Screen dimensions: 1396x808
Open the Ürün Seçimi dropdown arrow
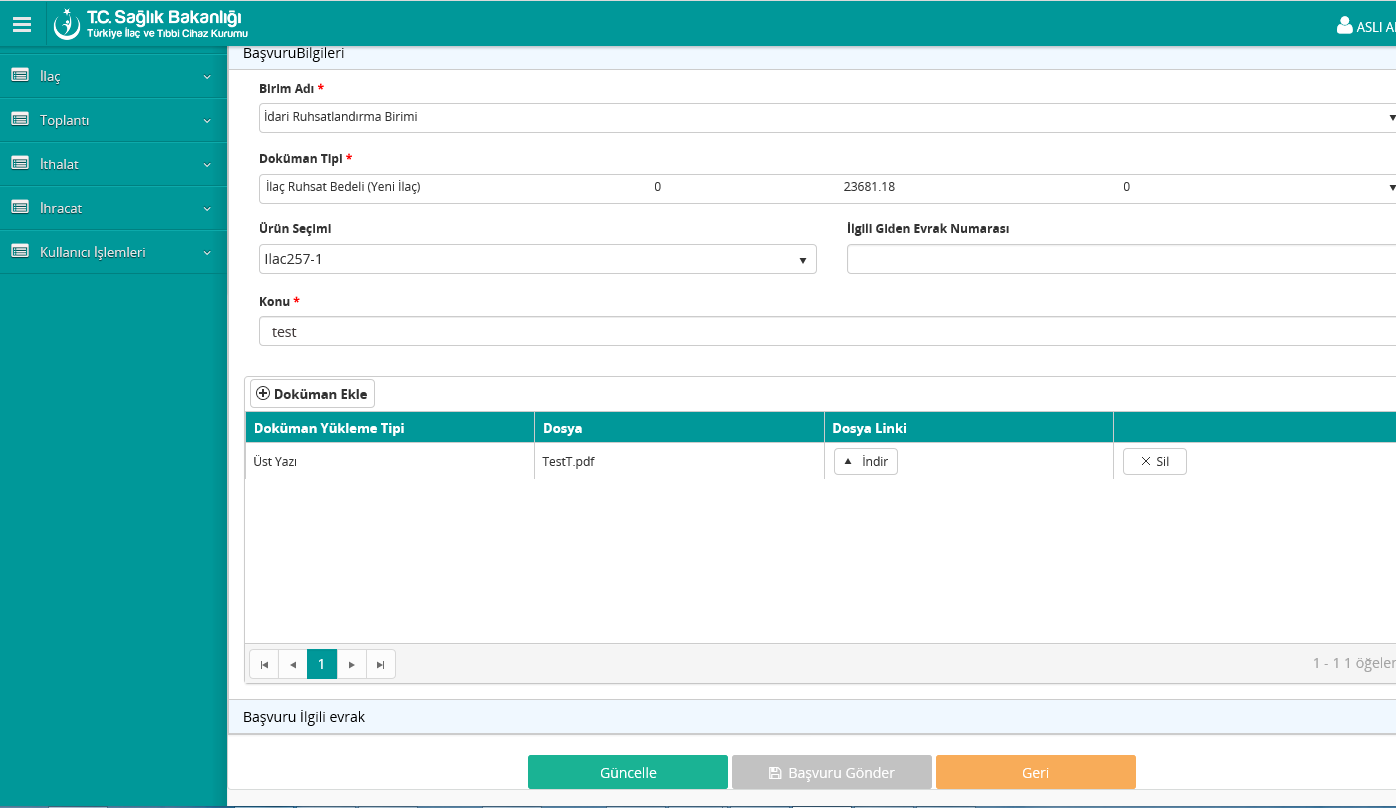[x=802, y=260]
